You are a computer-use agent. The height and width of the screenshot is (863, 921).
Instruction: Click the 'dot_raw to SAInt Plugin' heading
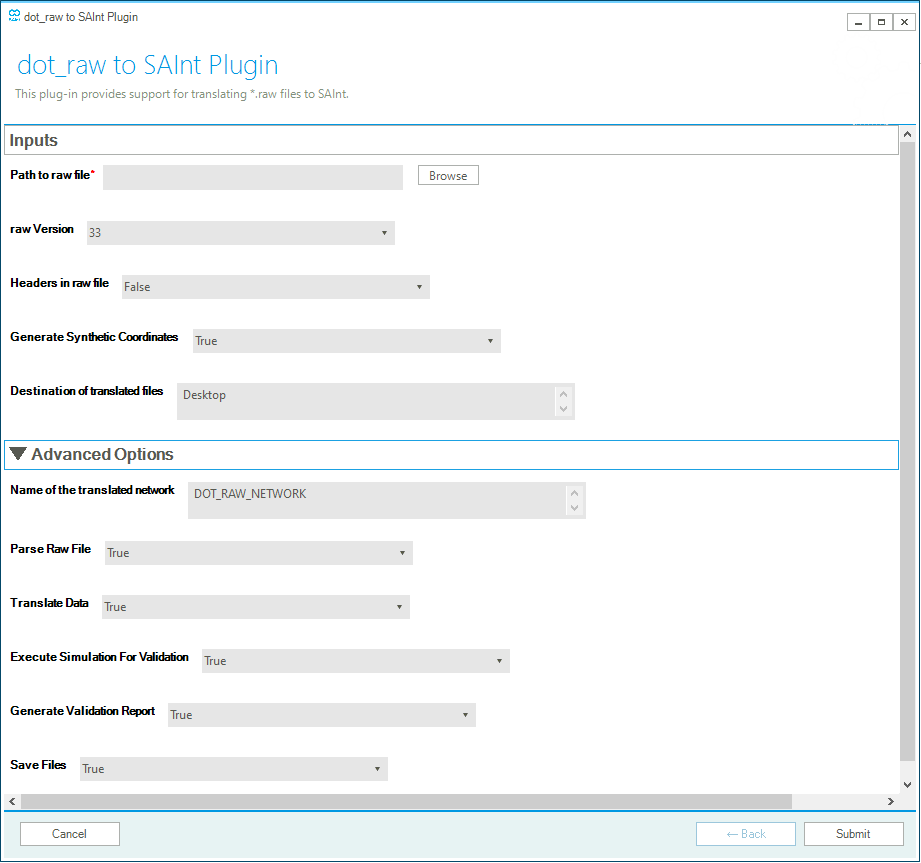click(x=147, y=65)
